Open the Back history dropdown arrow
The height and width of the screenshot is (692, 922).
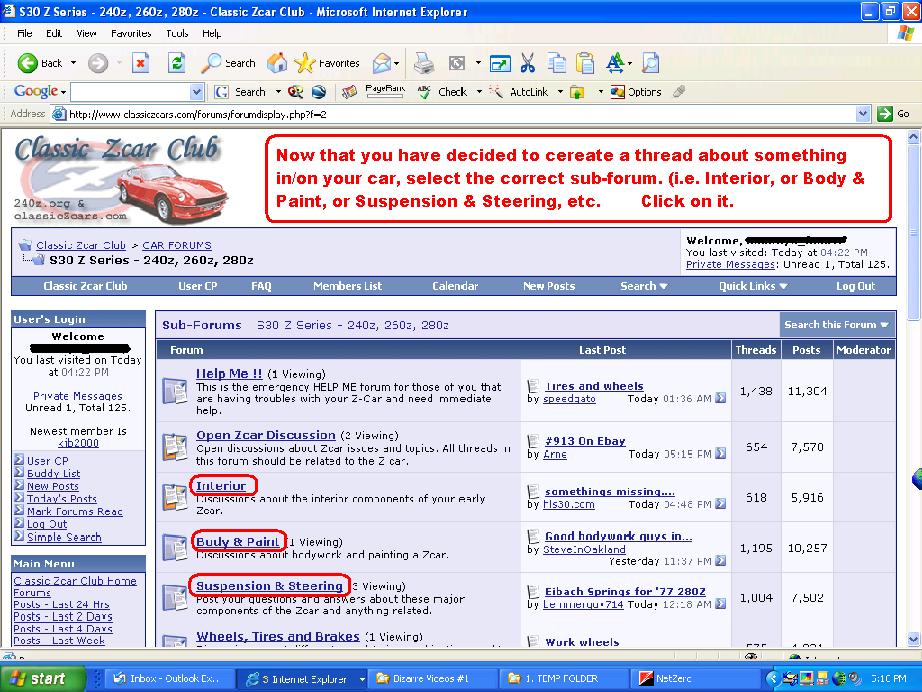coord(74,63)
